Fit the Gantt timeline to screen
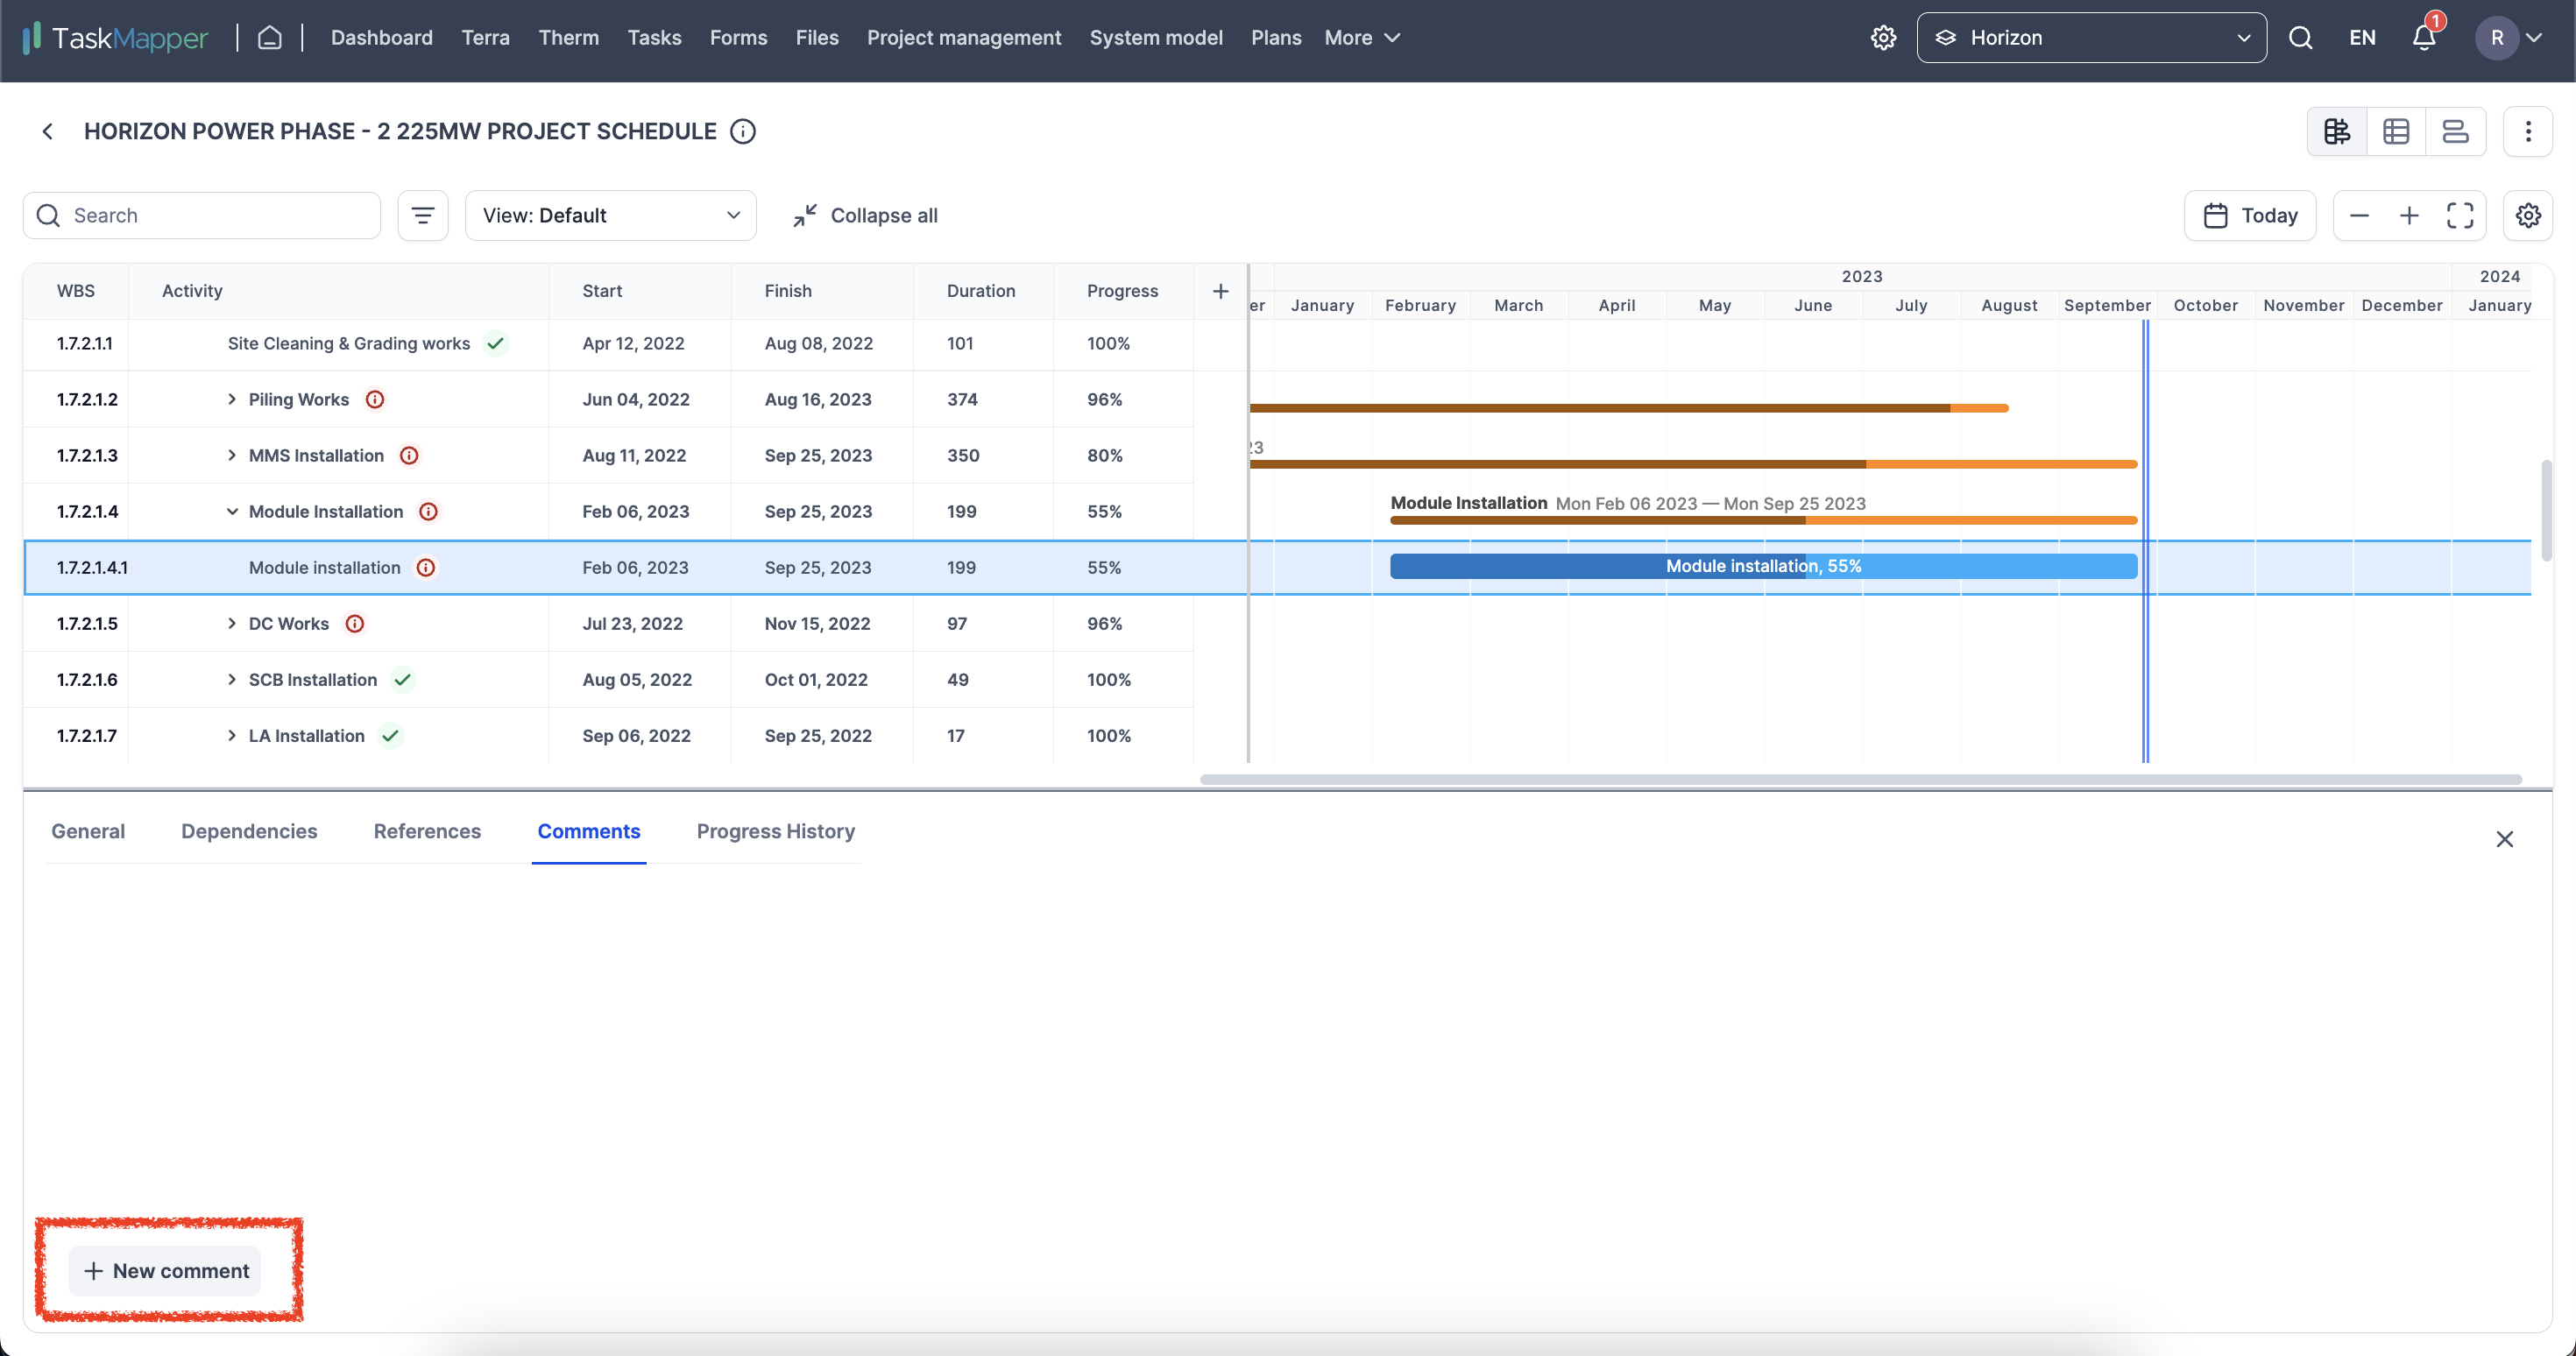Screen dimensions: 2576x1356 click(x=2460, y=216)
